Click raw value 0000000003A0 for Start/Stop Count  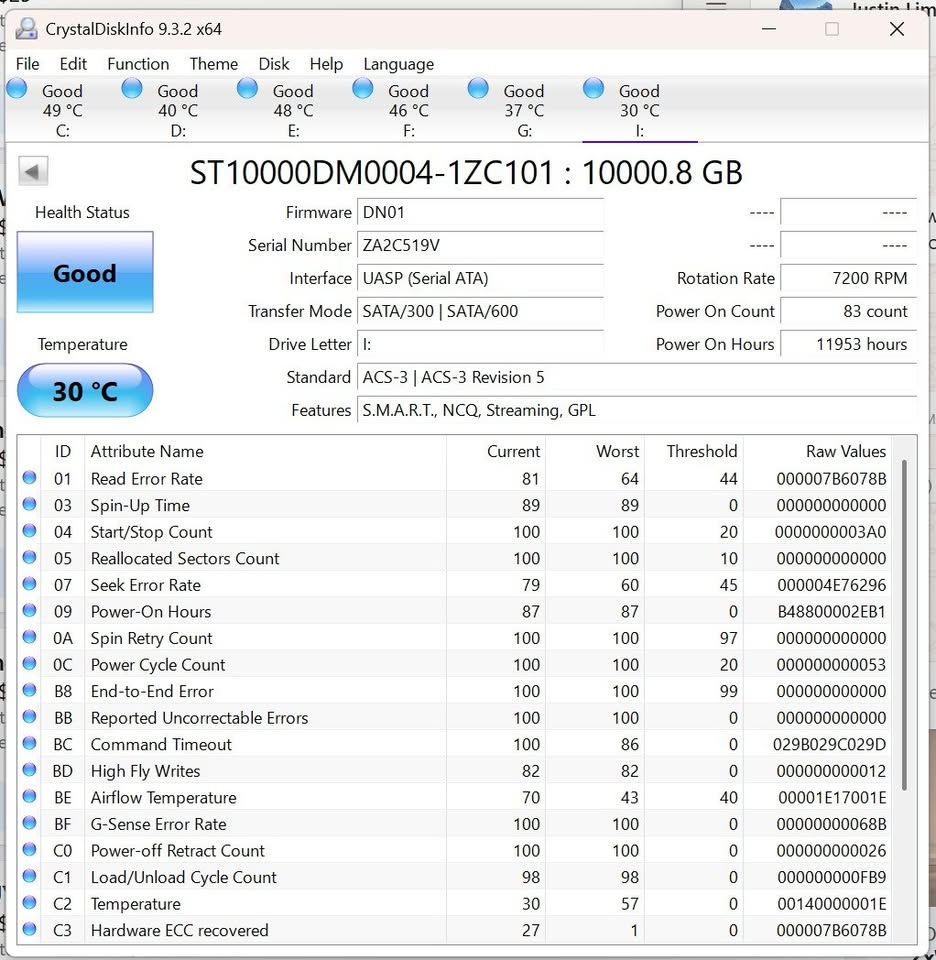coord(831,532)
